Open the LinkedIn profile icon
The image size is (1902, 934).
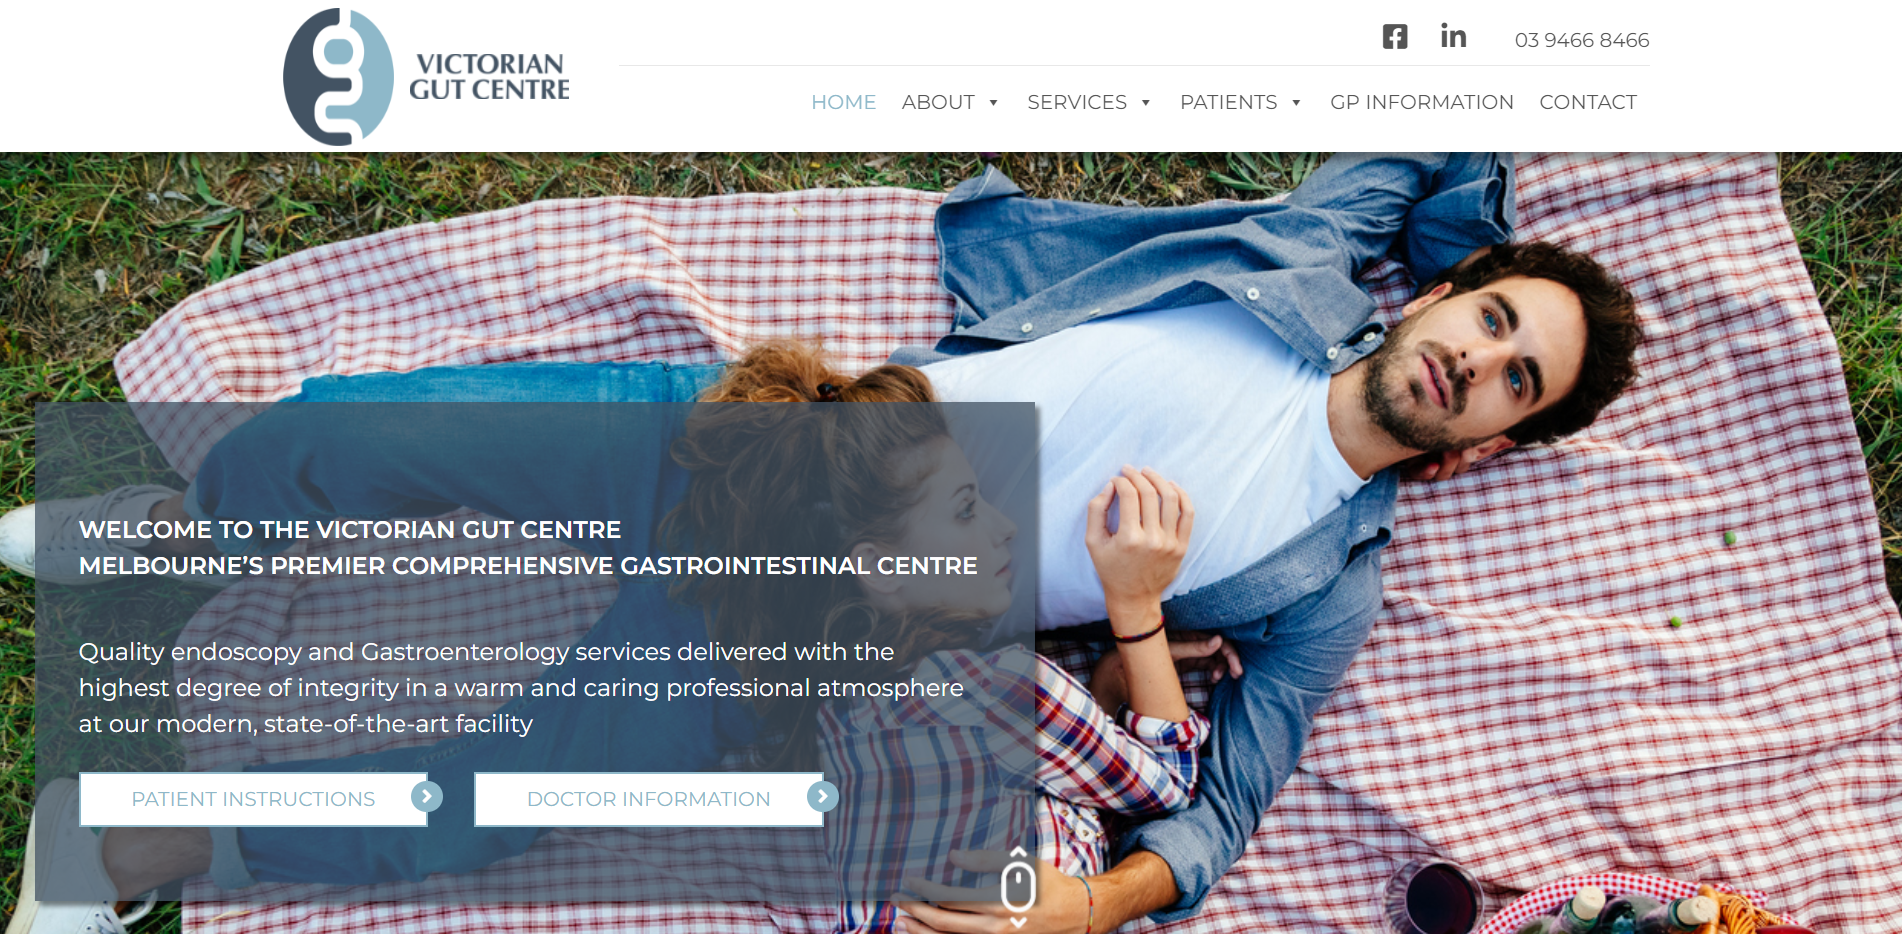(x=1453, y=36)
